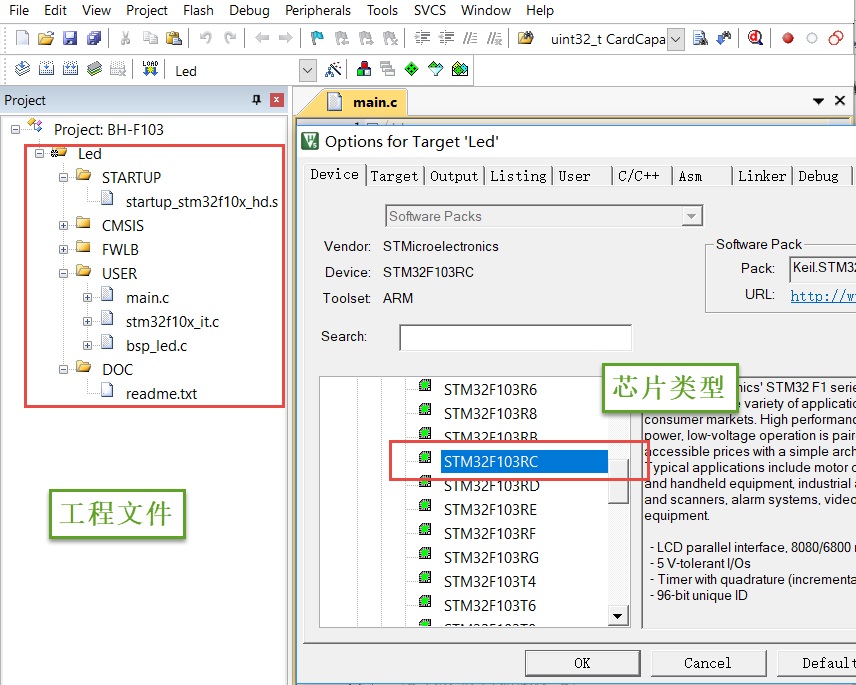Insert a bookmark with the flag icon

pyautogui.click(x=317, y=38)
